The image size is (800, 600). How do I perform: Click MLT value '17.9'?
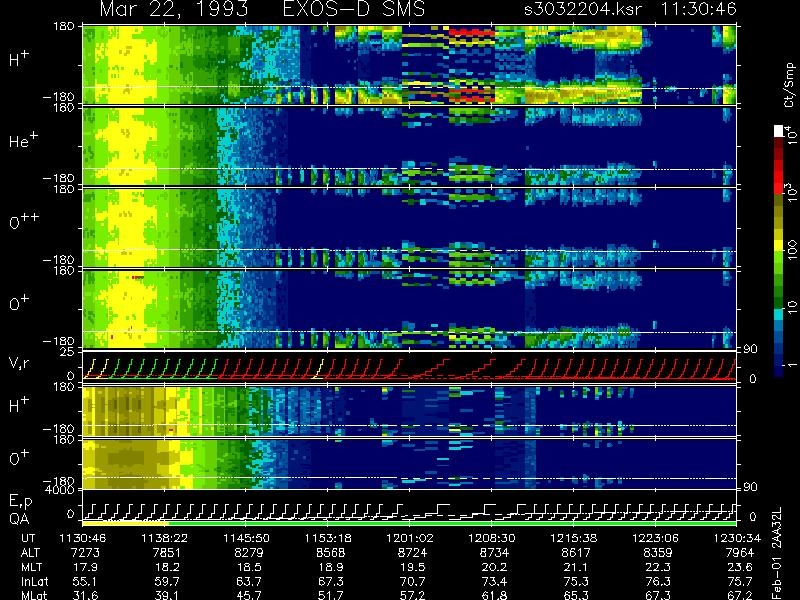(85, 567)
